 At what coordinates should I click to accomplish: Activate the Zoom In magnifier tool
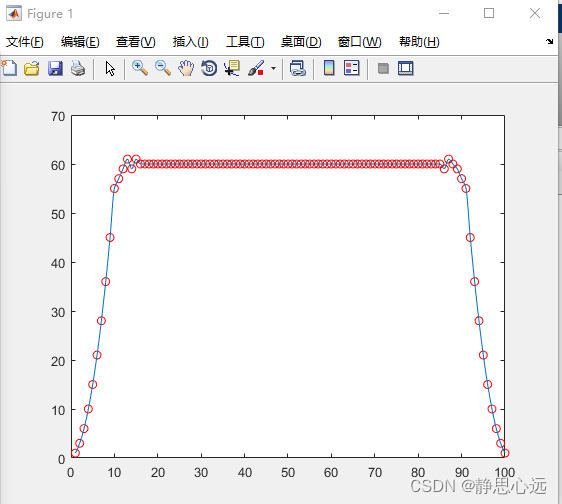point(139,68)
